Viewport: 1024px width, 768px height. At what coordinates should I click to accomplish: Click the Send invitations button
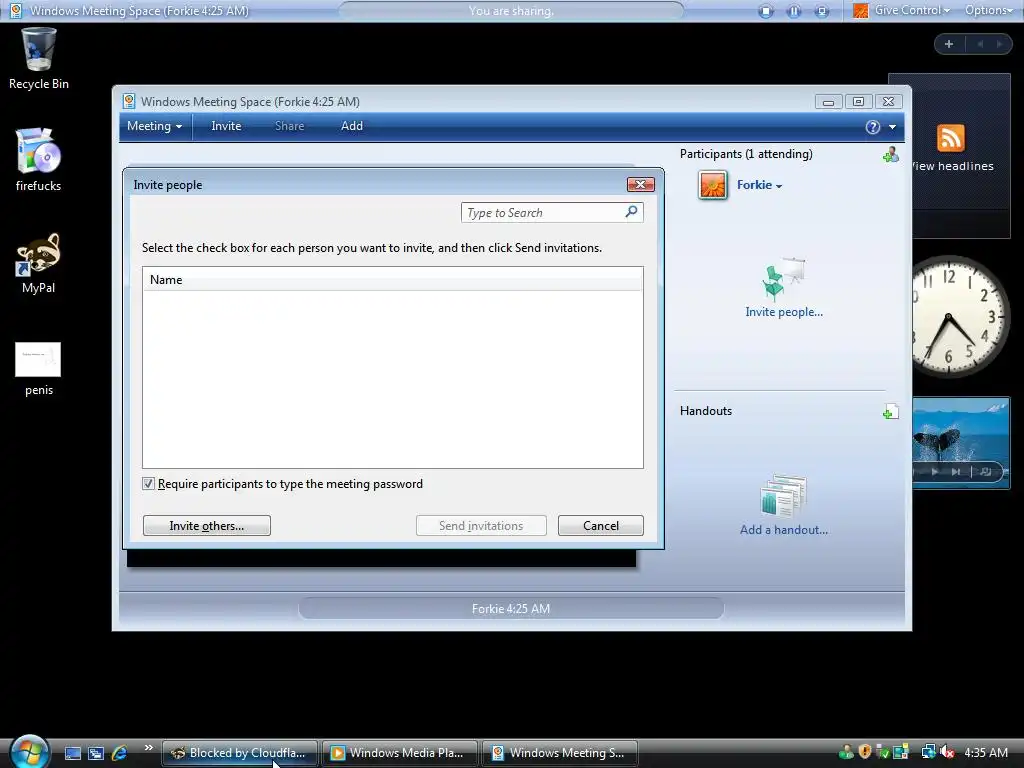(x=481, y=526)
